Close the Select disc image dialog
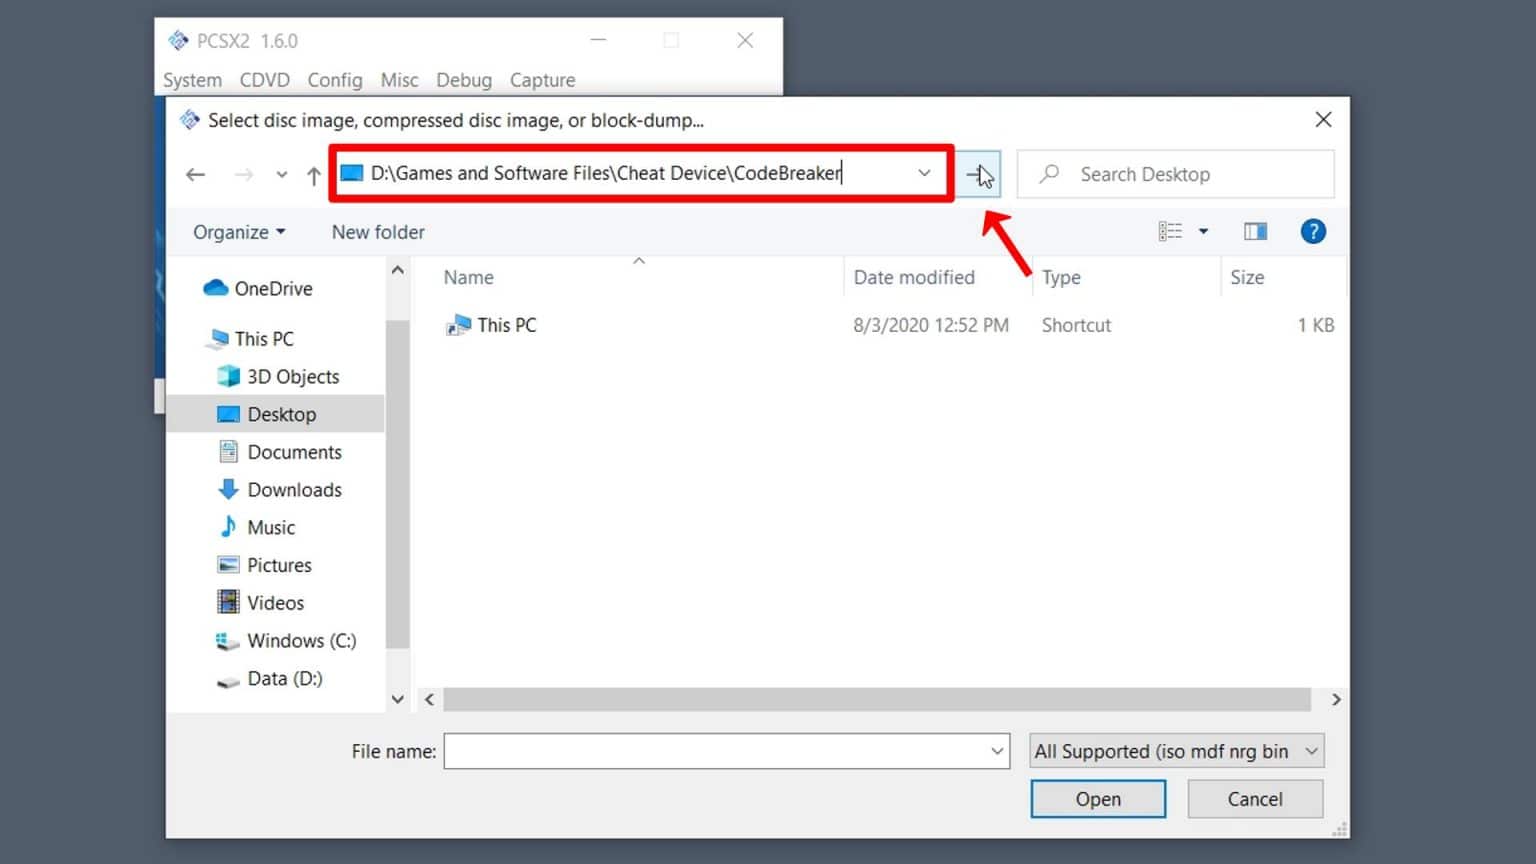1536x864 pixels. click(x=1323, y=120)
